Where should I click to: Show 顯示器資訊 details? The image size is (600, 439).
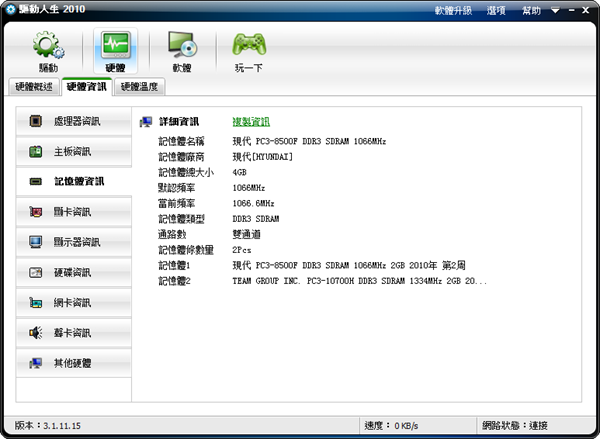point(74,242)
